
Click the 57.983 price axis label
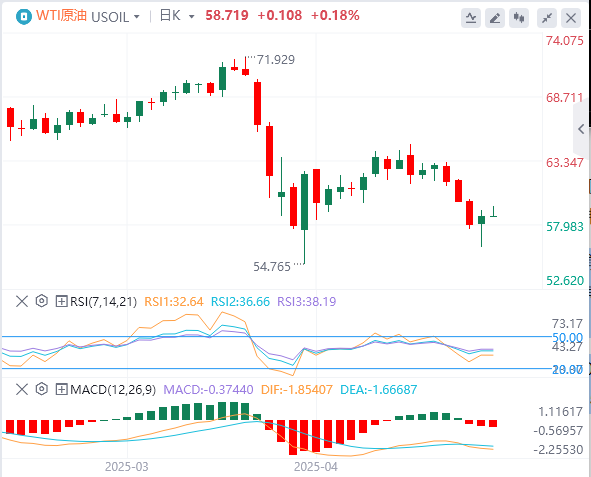tap(565, 227)
